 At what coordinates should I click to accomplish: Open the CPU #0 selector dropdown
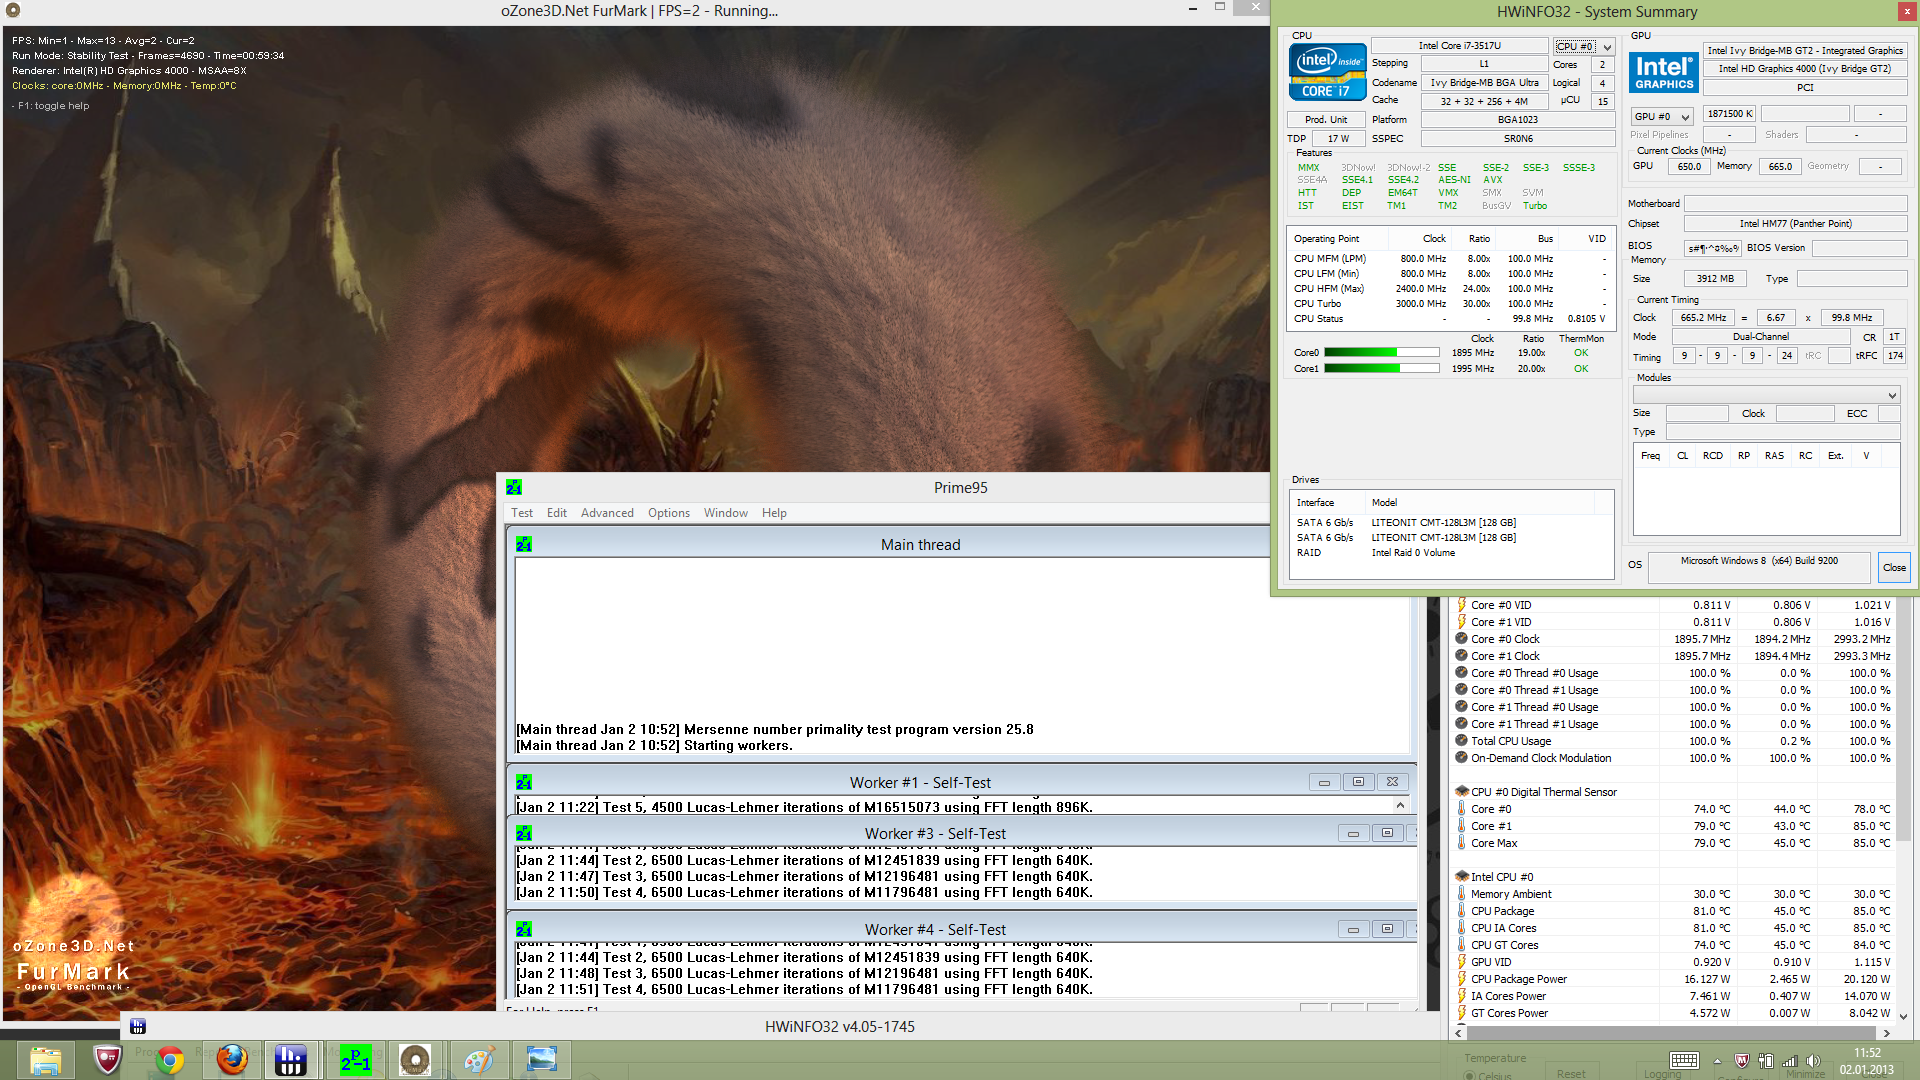1584,46
